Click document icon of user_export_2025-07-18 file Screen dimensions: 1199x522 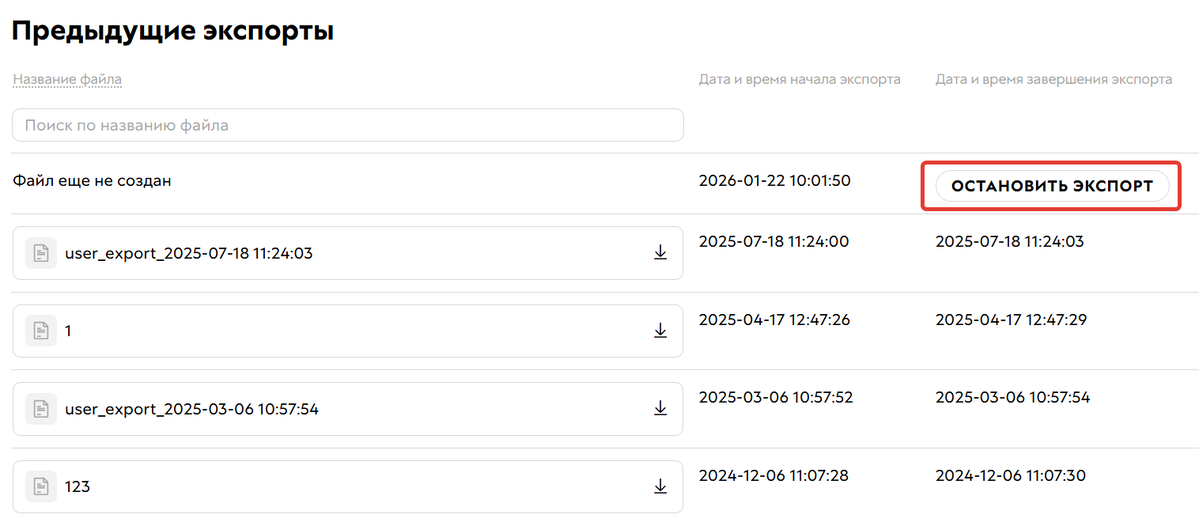(41, 253)
